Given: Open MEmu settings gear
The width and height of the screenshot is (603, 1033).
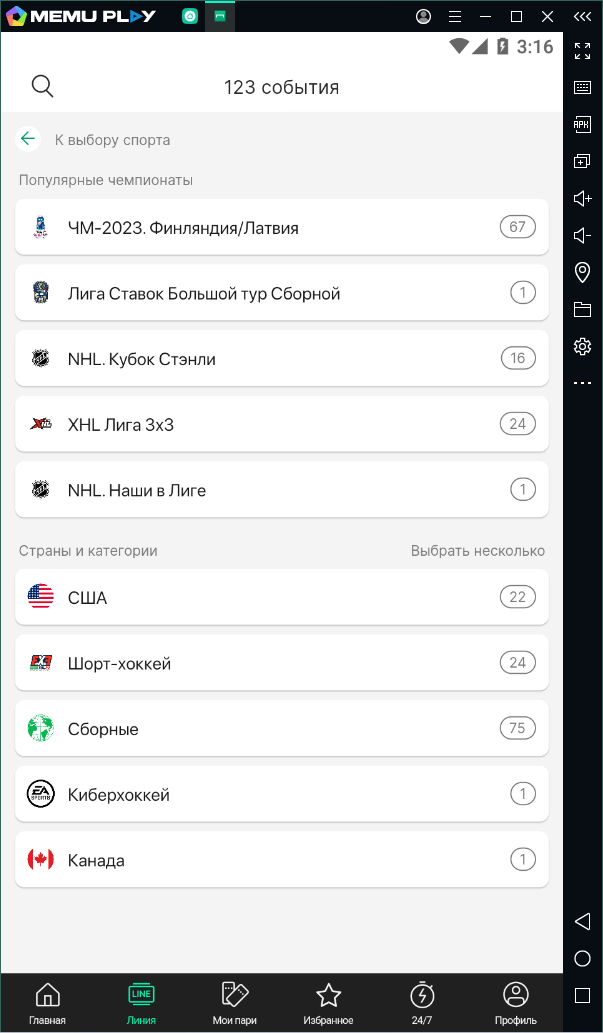Looking at the screenshot, I should (582, 346).
